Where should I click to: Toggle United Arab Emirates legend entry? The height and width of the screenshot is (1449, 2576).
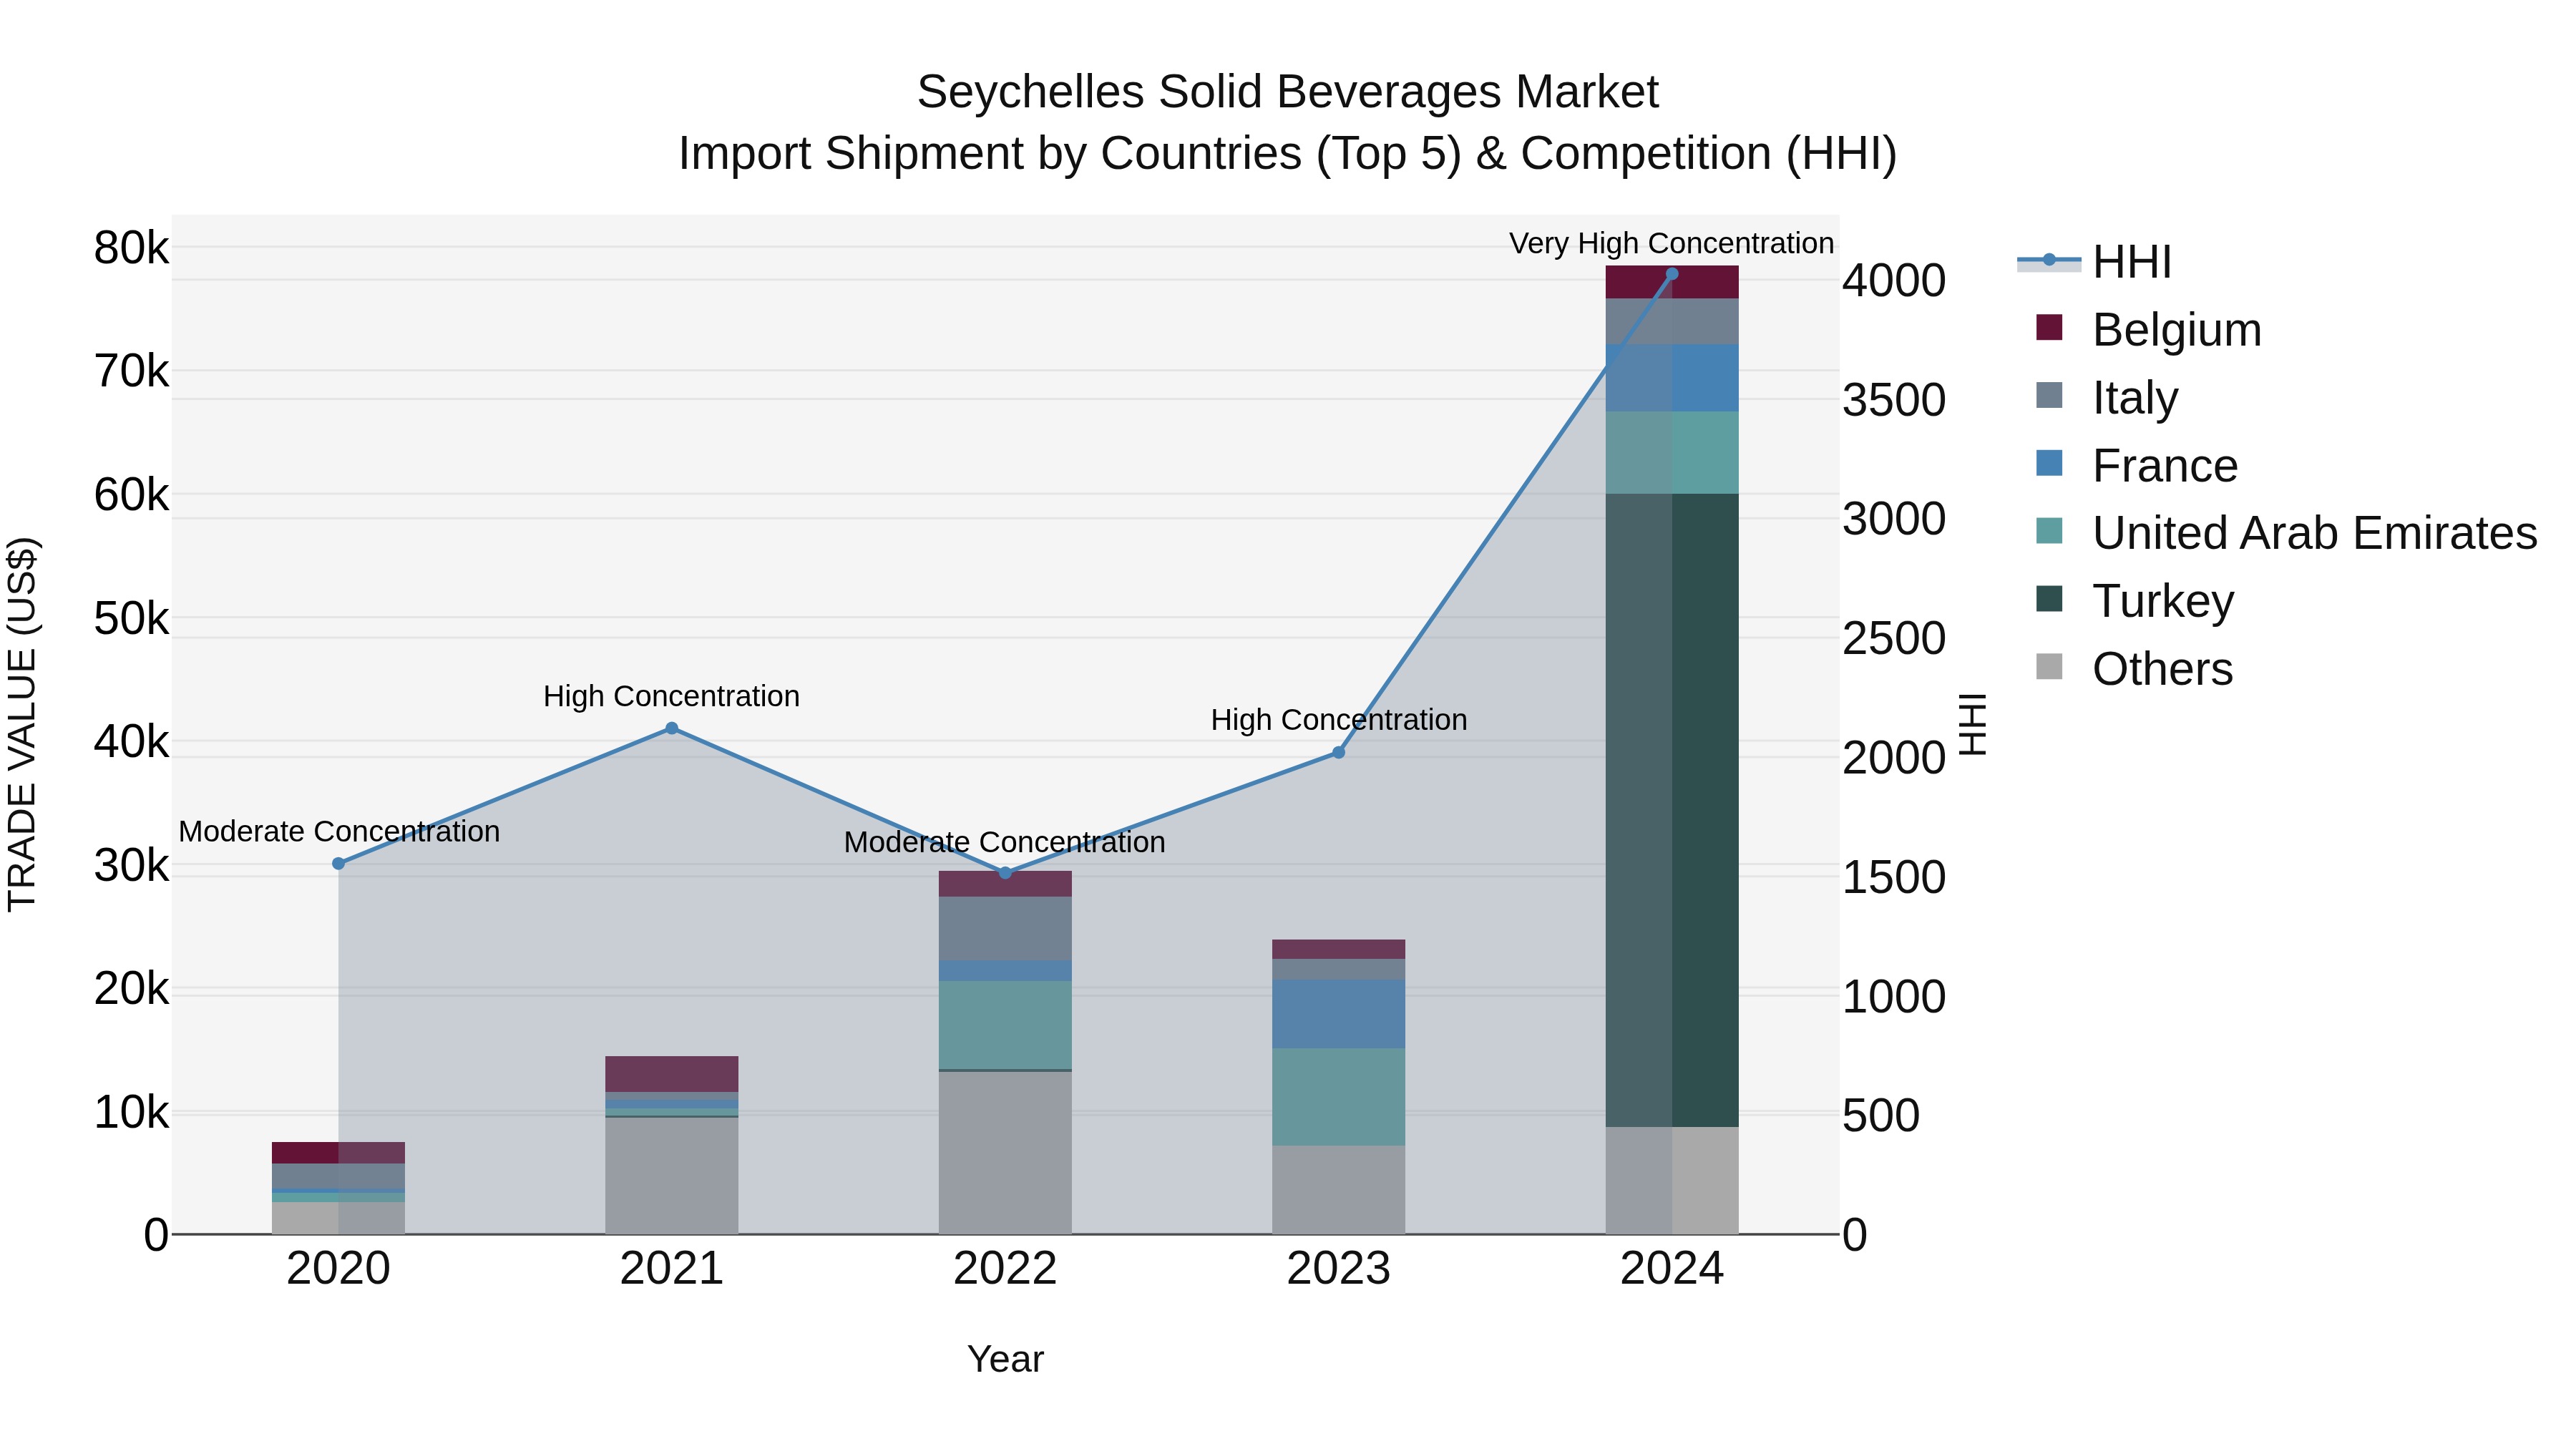pos(2286,532)
